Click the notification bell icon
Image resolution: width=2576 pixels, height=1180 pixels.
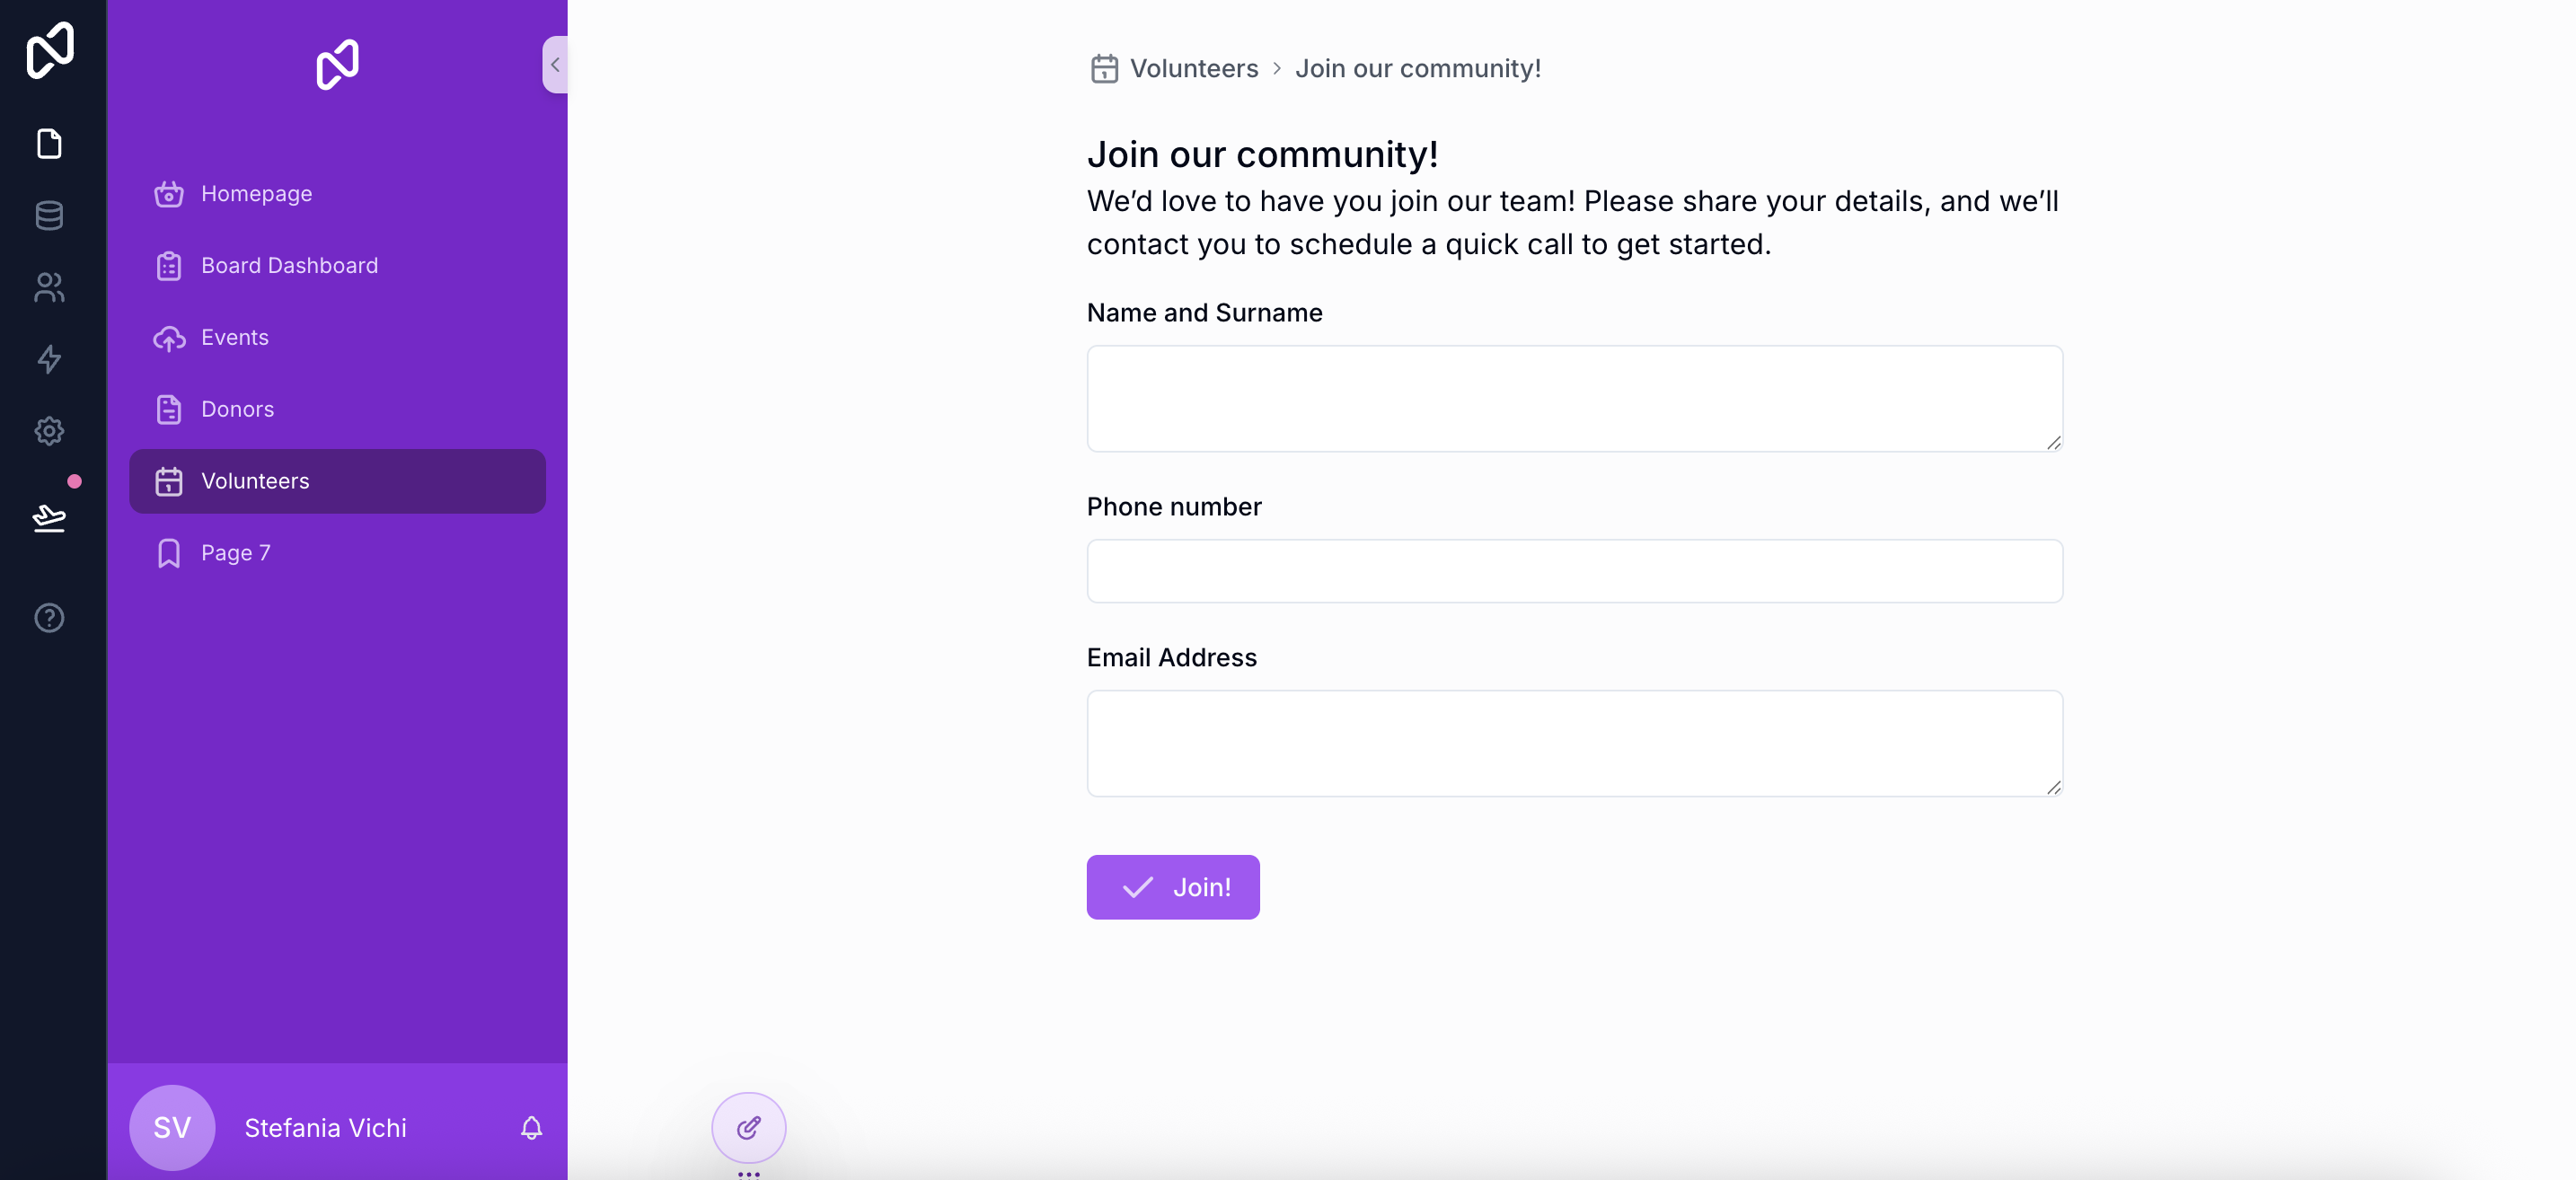click(531, 1127)
